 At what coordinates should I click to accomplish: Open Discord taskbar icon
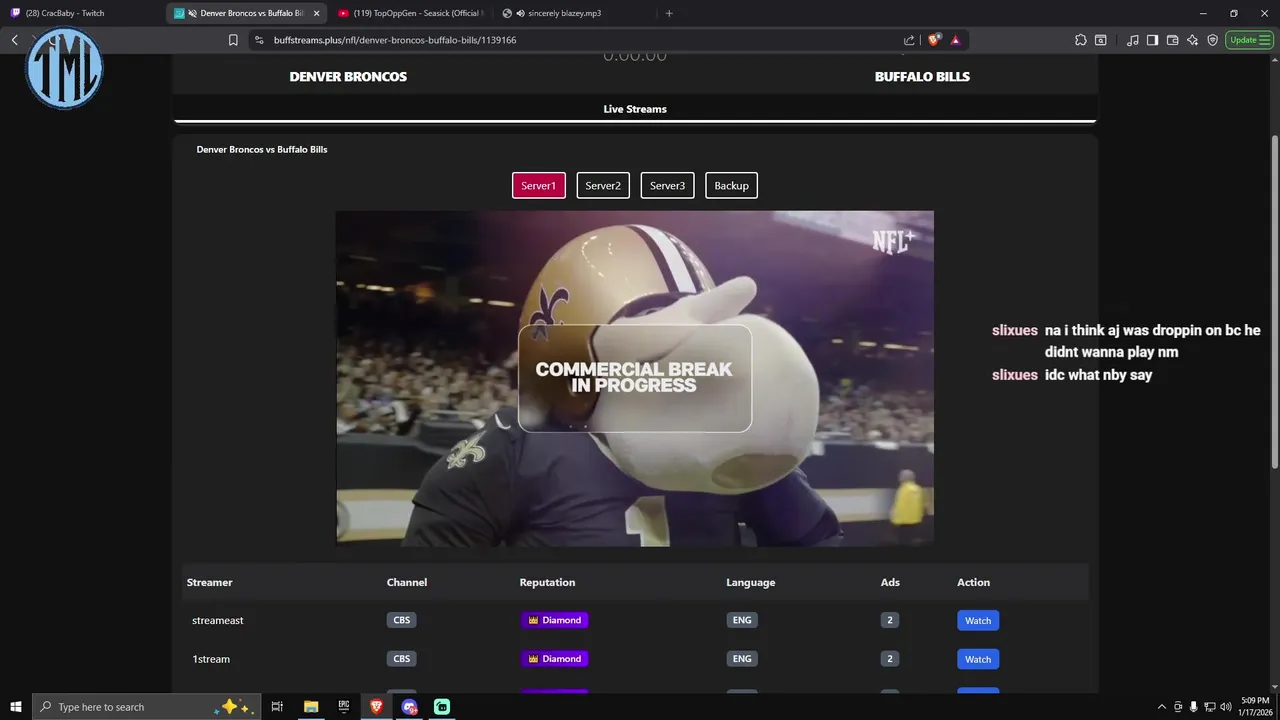409,707
